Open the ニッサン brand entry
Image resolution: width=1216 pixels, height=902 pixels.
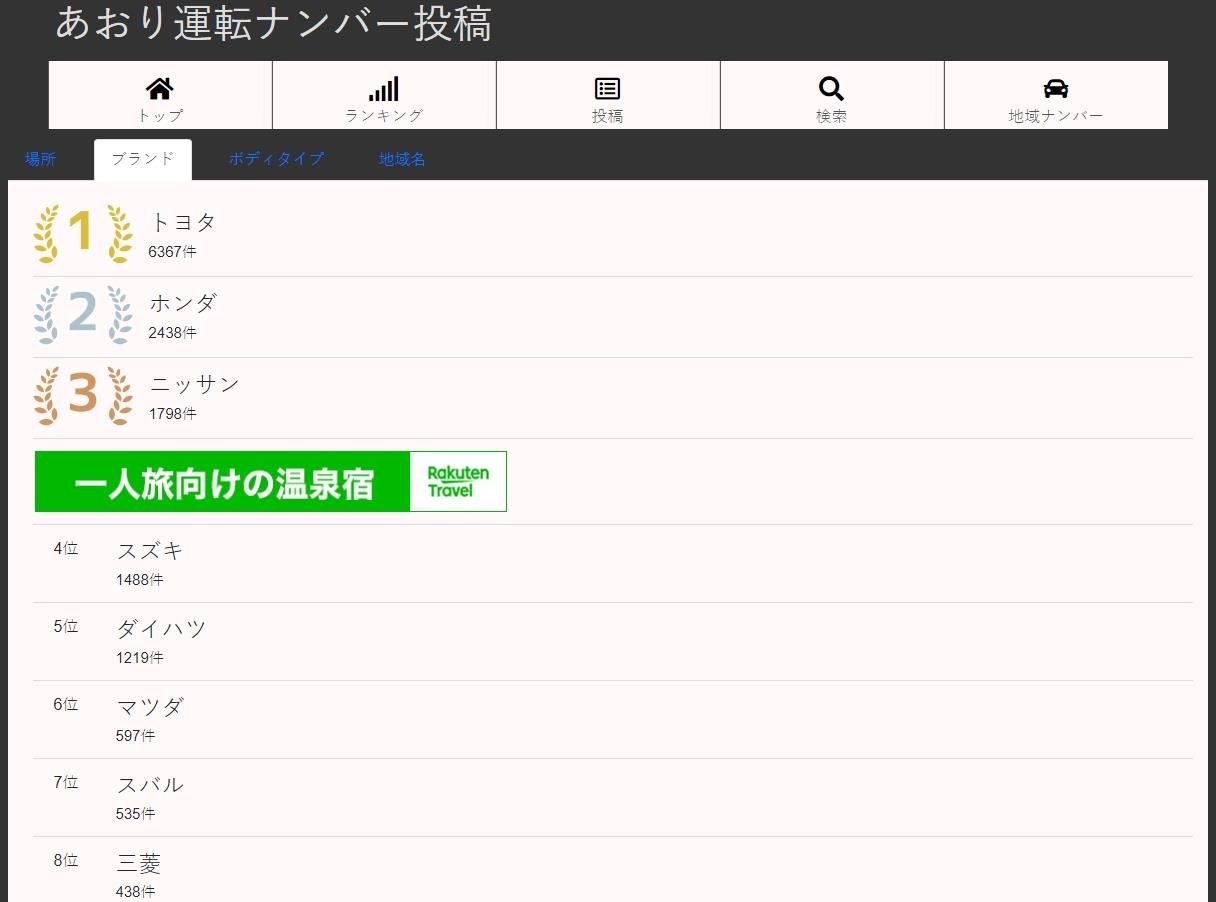pos(195,384)
